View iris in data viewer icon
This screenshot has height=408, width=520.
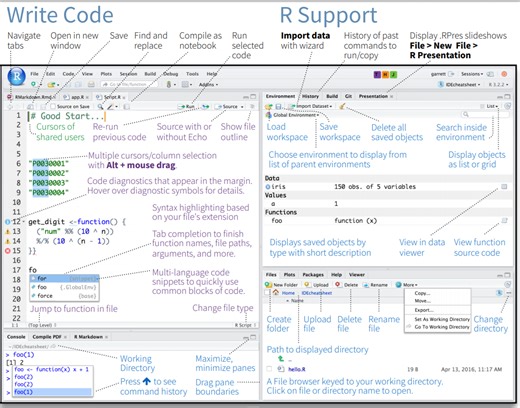coord(504,187)
